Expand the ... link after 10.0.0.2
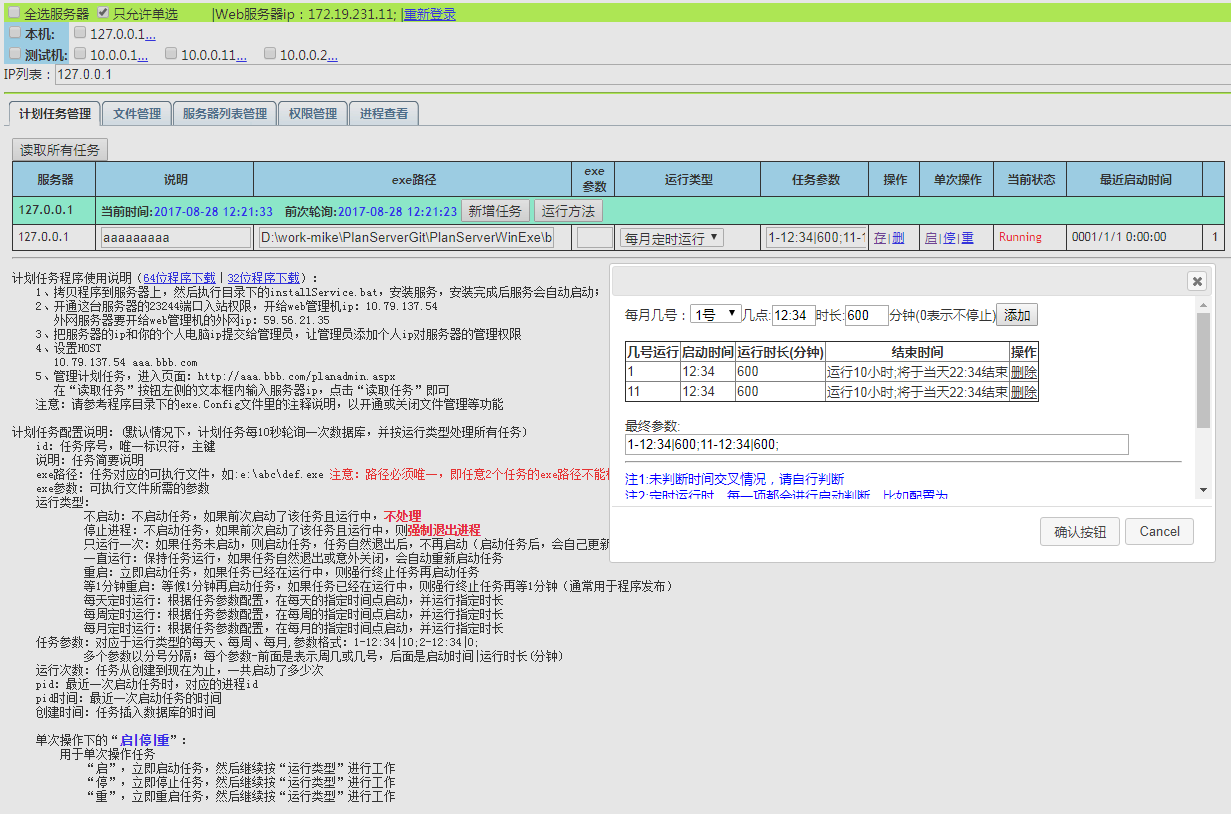 331,55
